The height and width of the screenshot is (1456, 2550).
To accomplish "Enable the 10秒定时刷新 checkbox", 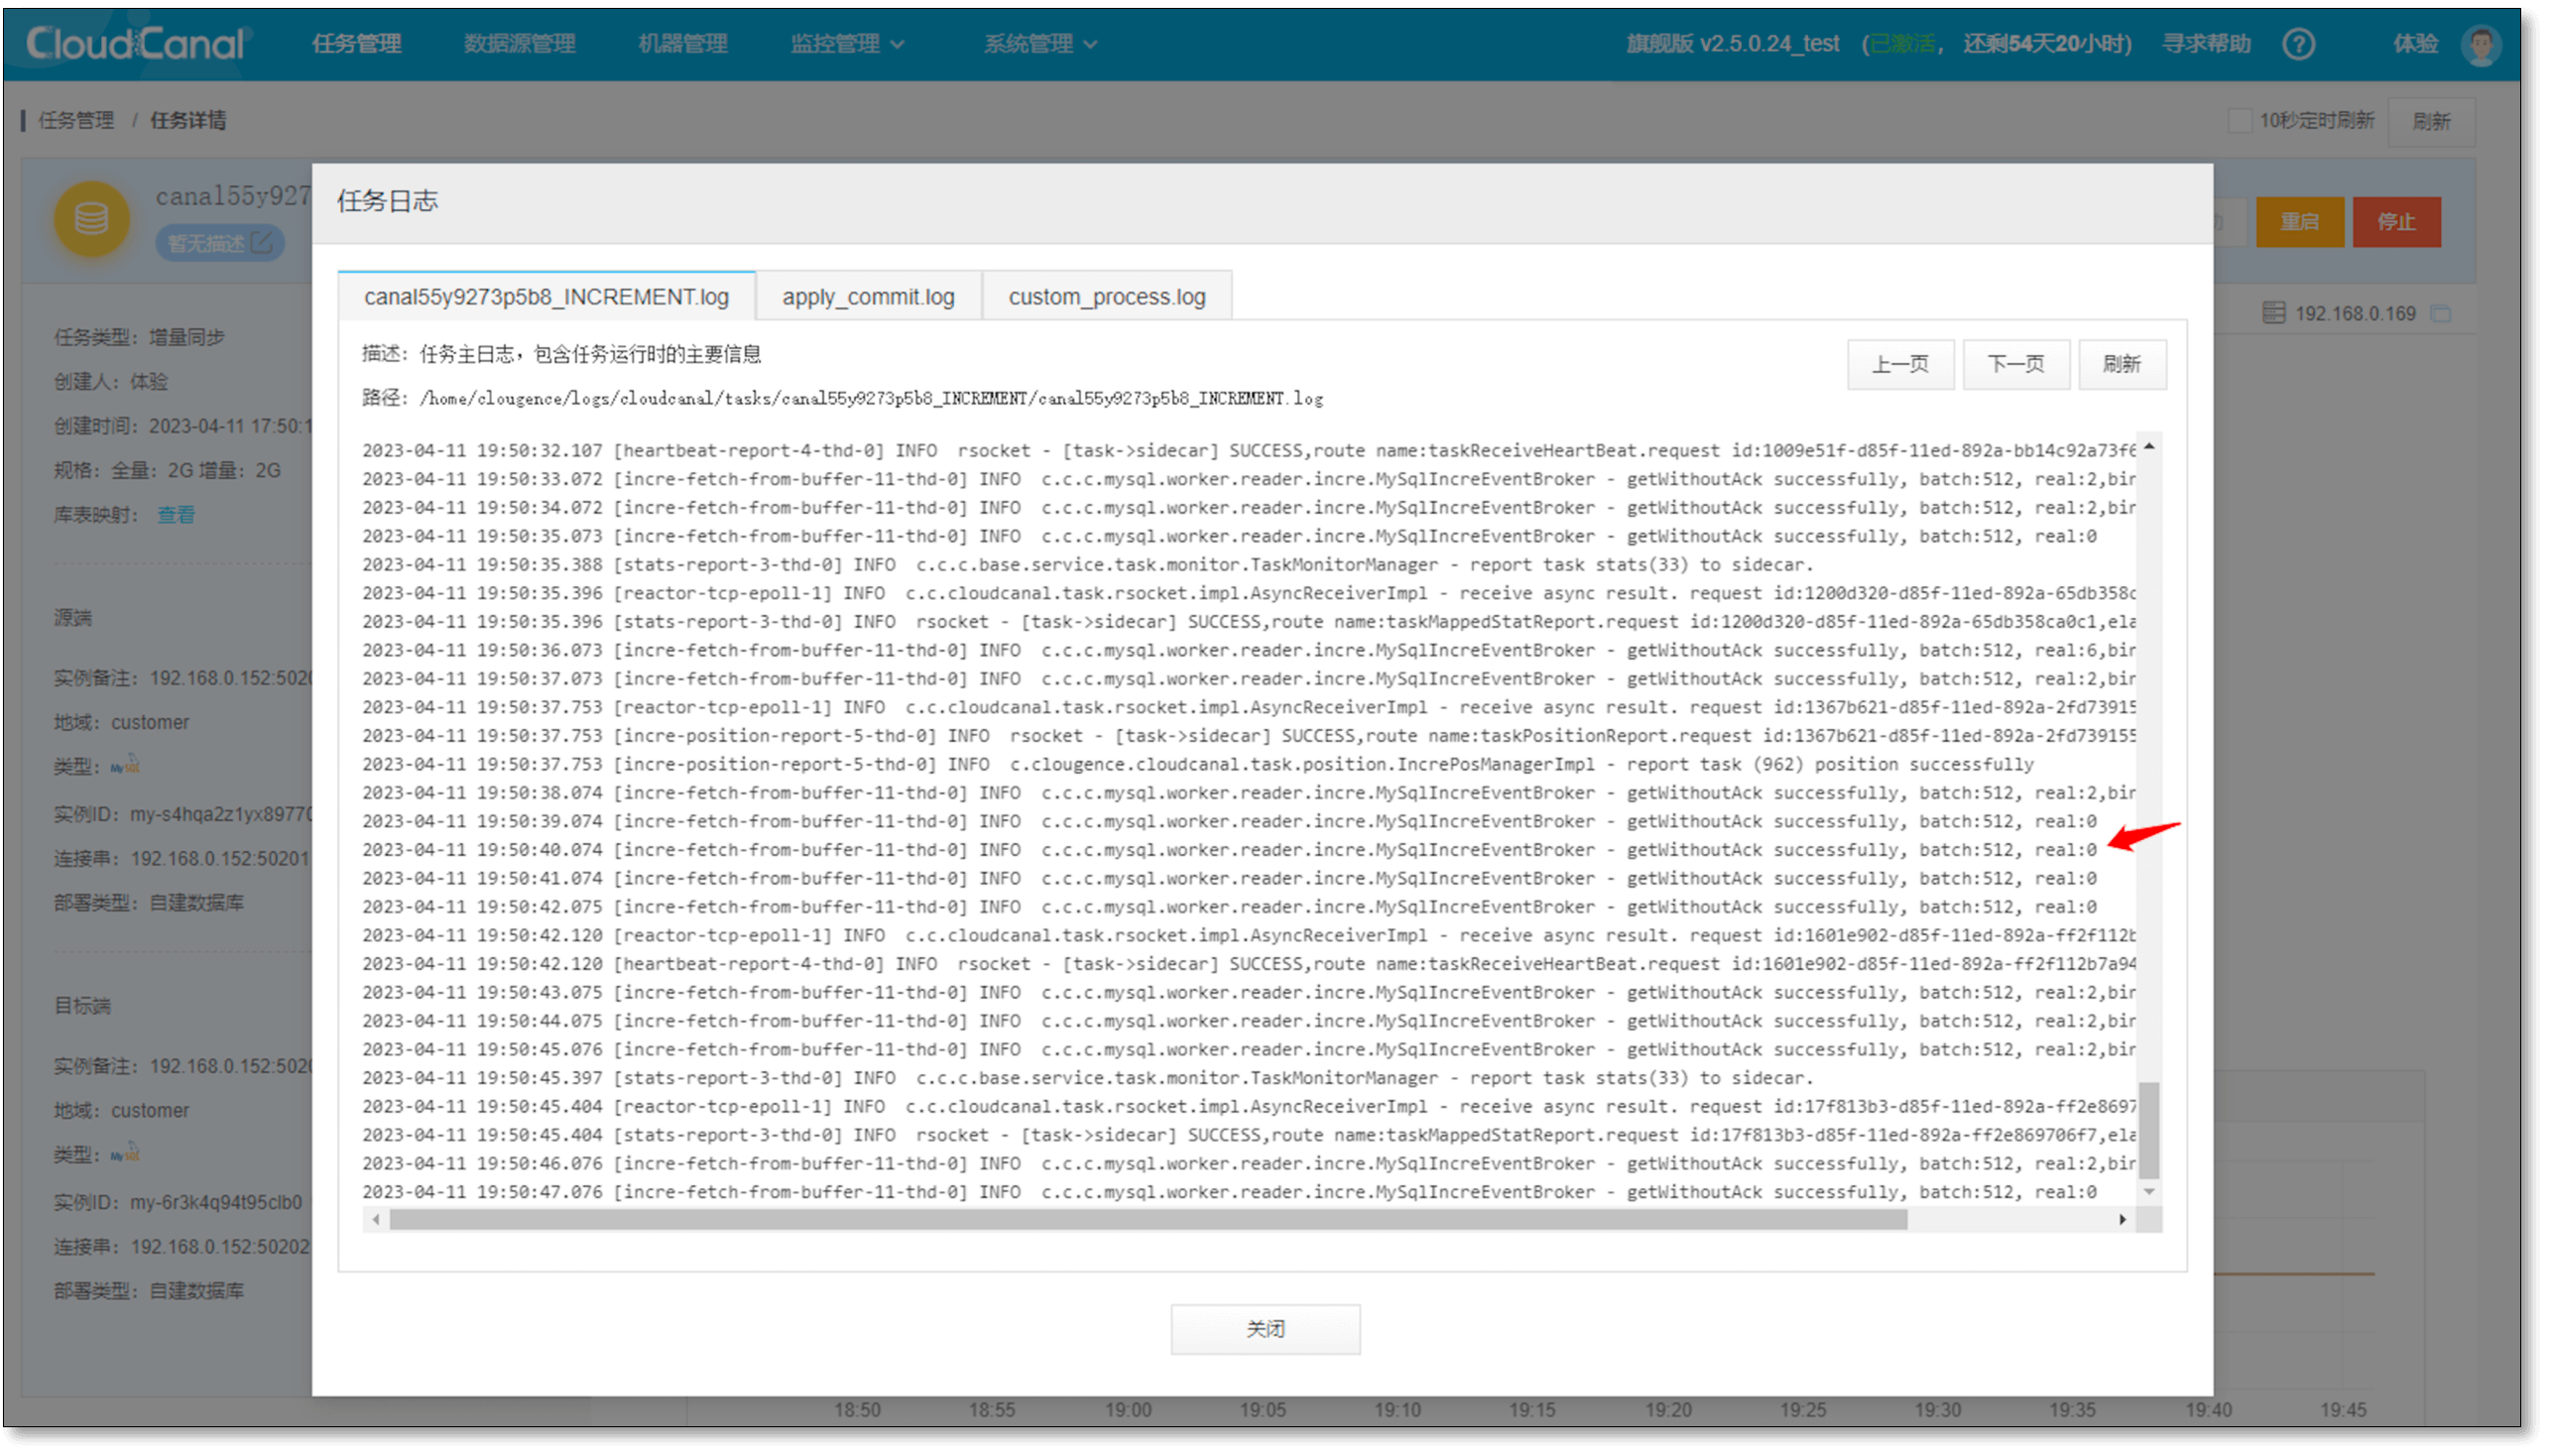I will pyautogui.click(x=2240, y=120).
